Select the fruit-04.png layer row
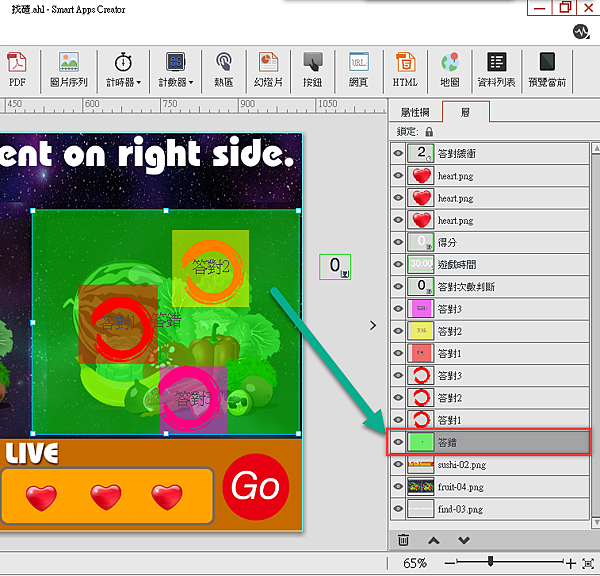 point(490,487)
